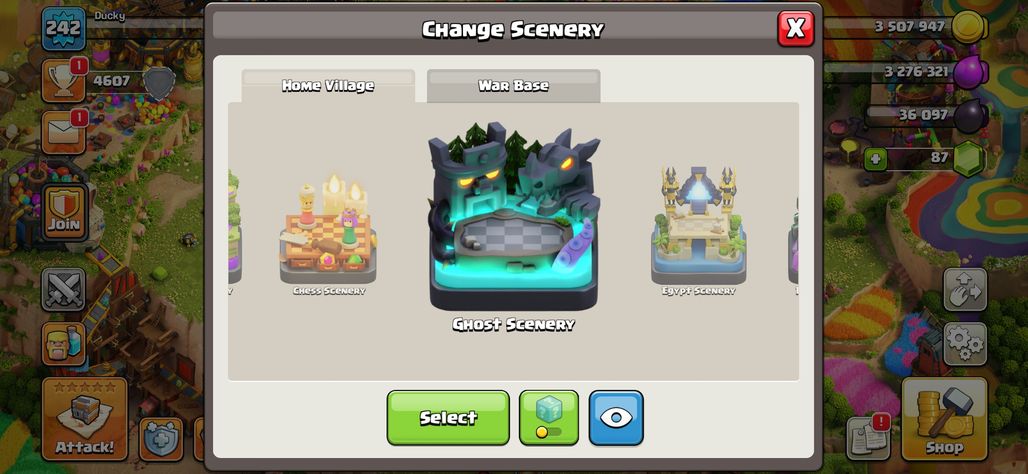The height and width of the screenshot is (474, 1028).
Task: Tap the Attack! button
Action: (85, 418)
